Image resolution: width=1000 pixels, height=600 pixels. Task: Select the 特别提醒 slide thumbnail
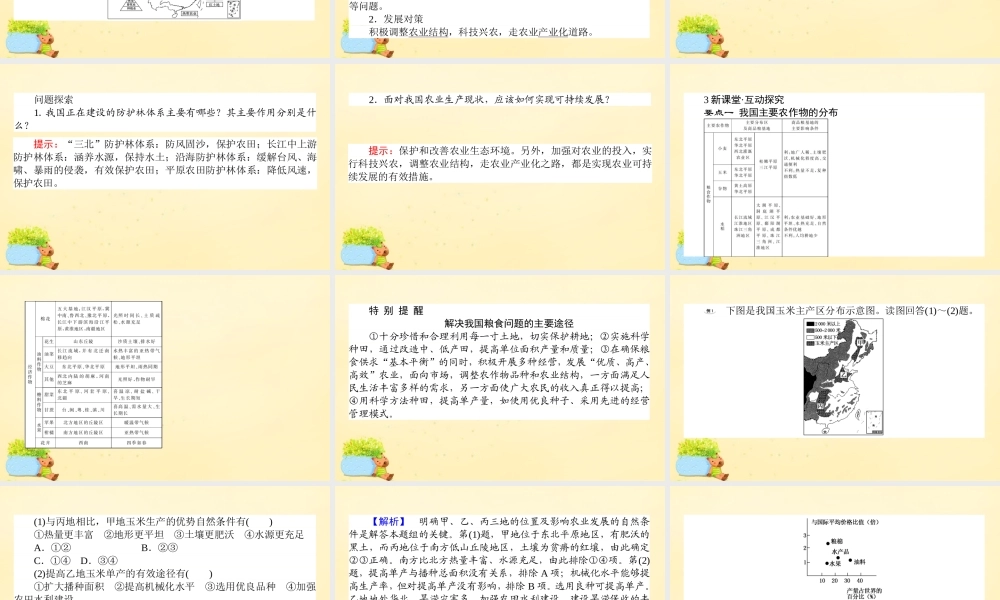click(500, 377)
